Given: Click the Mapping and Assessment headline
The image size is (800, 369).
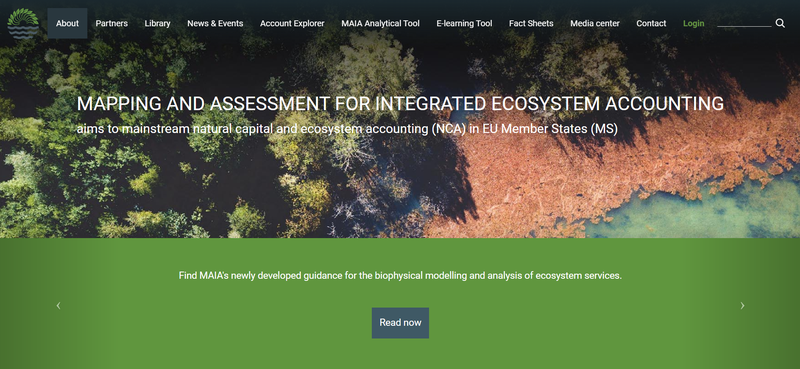Looking at the screenshot, I should (x=401, y=104).
